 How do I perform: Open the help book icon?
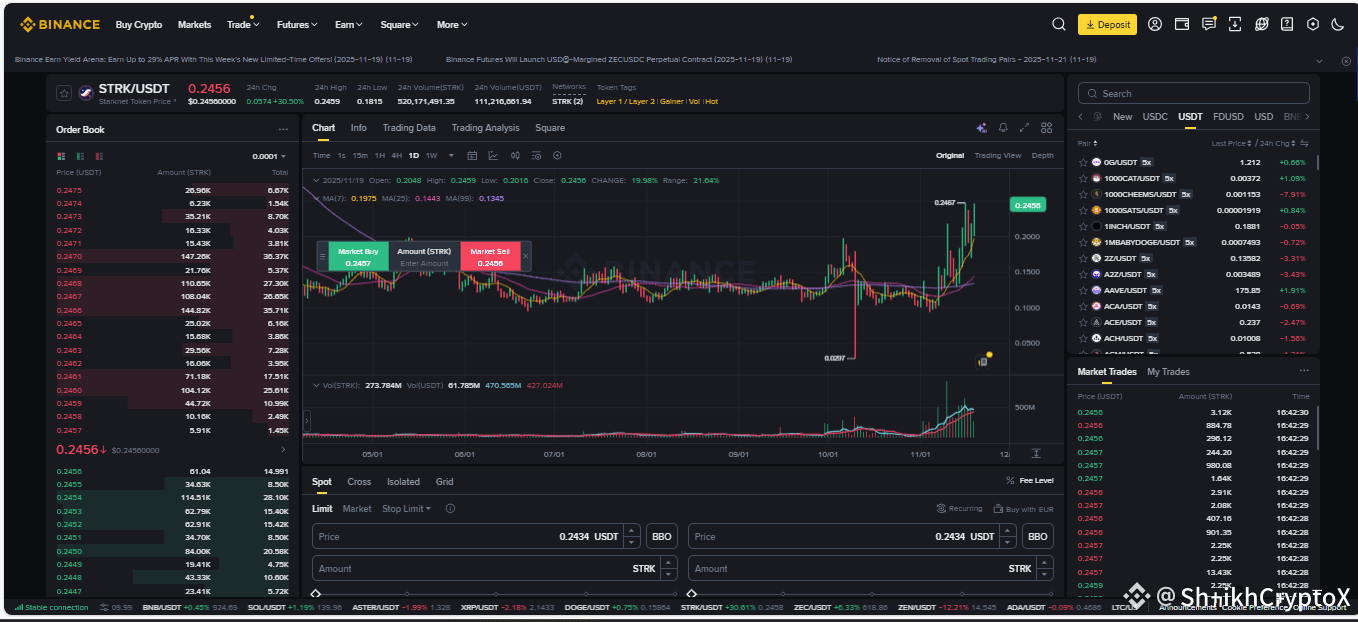coord(1287,24)
